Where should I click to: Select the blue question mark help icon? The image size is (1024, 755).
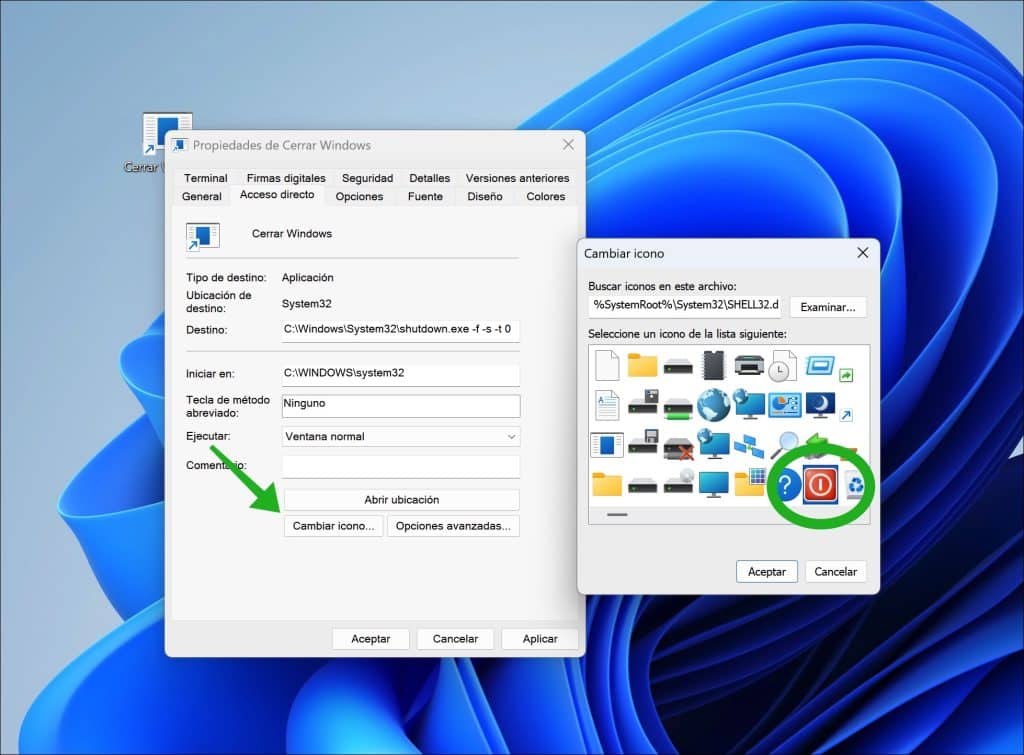[786, 485]
